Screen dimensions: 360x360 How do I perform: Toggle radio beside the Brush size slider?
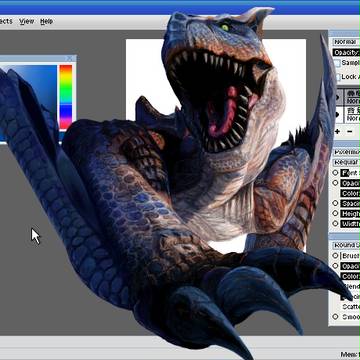point(335,256)
